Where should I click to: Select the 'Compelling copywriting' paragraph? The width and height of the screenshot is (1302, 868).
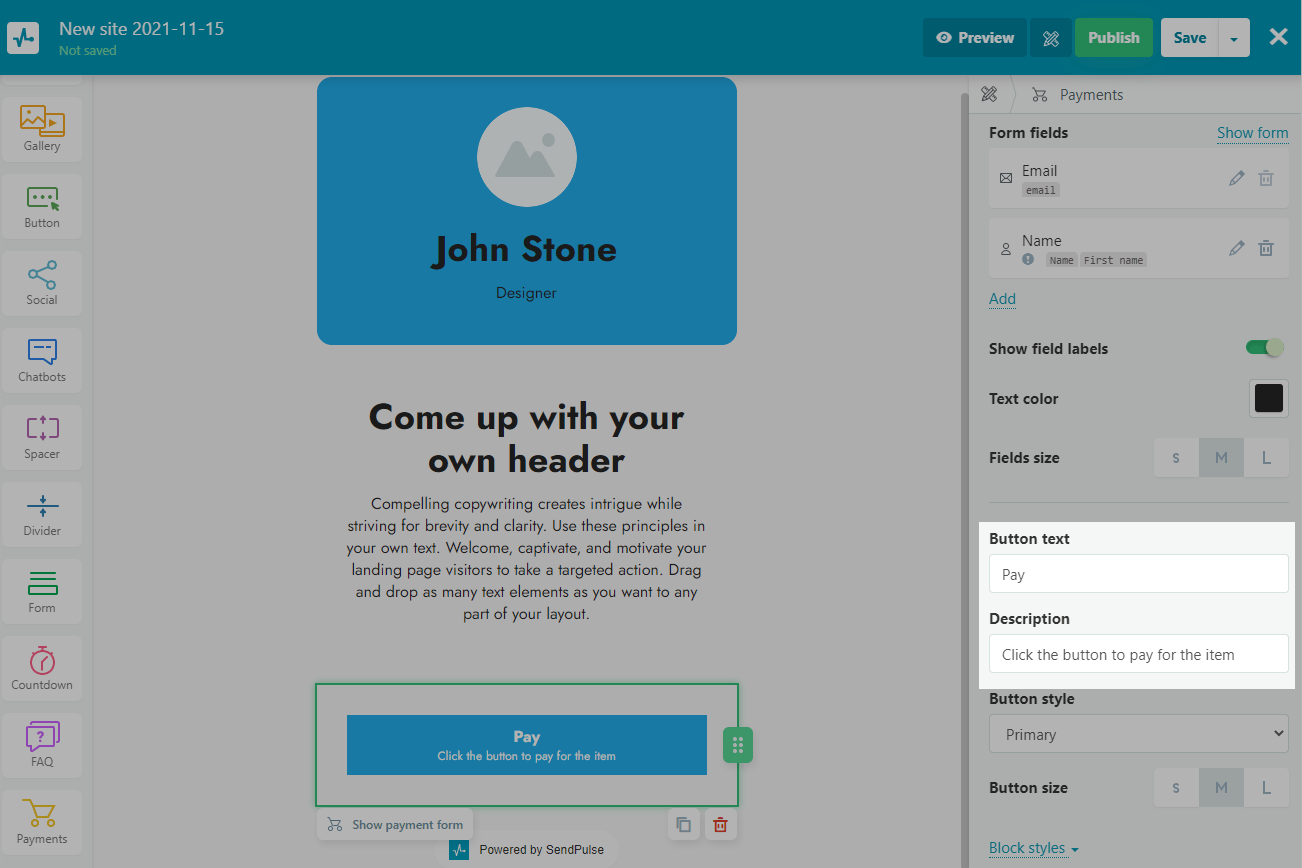pos(527,559)
